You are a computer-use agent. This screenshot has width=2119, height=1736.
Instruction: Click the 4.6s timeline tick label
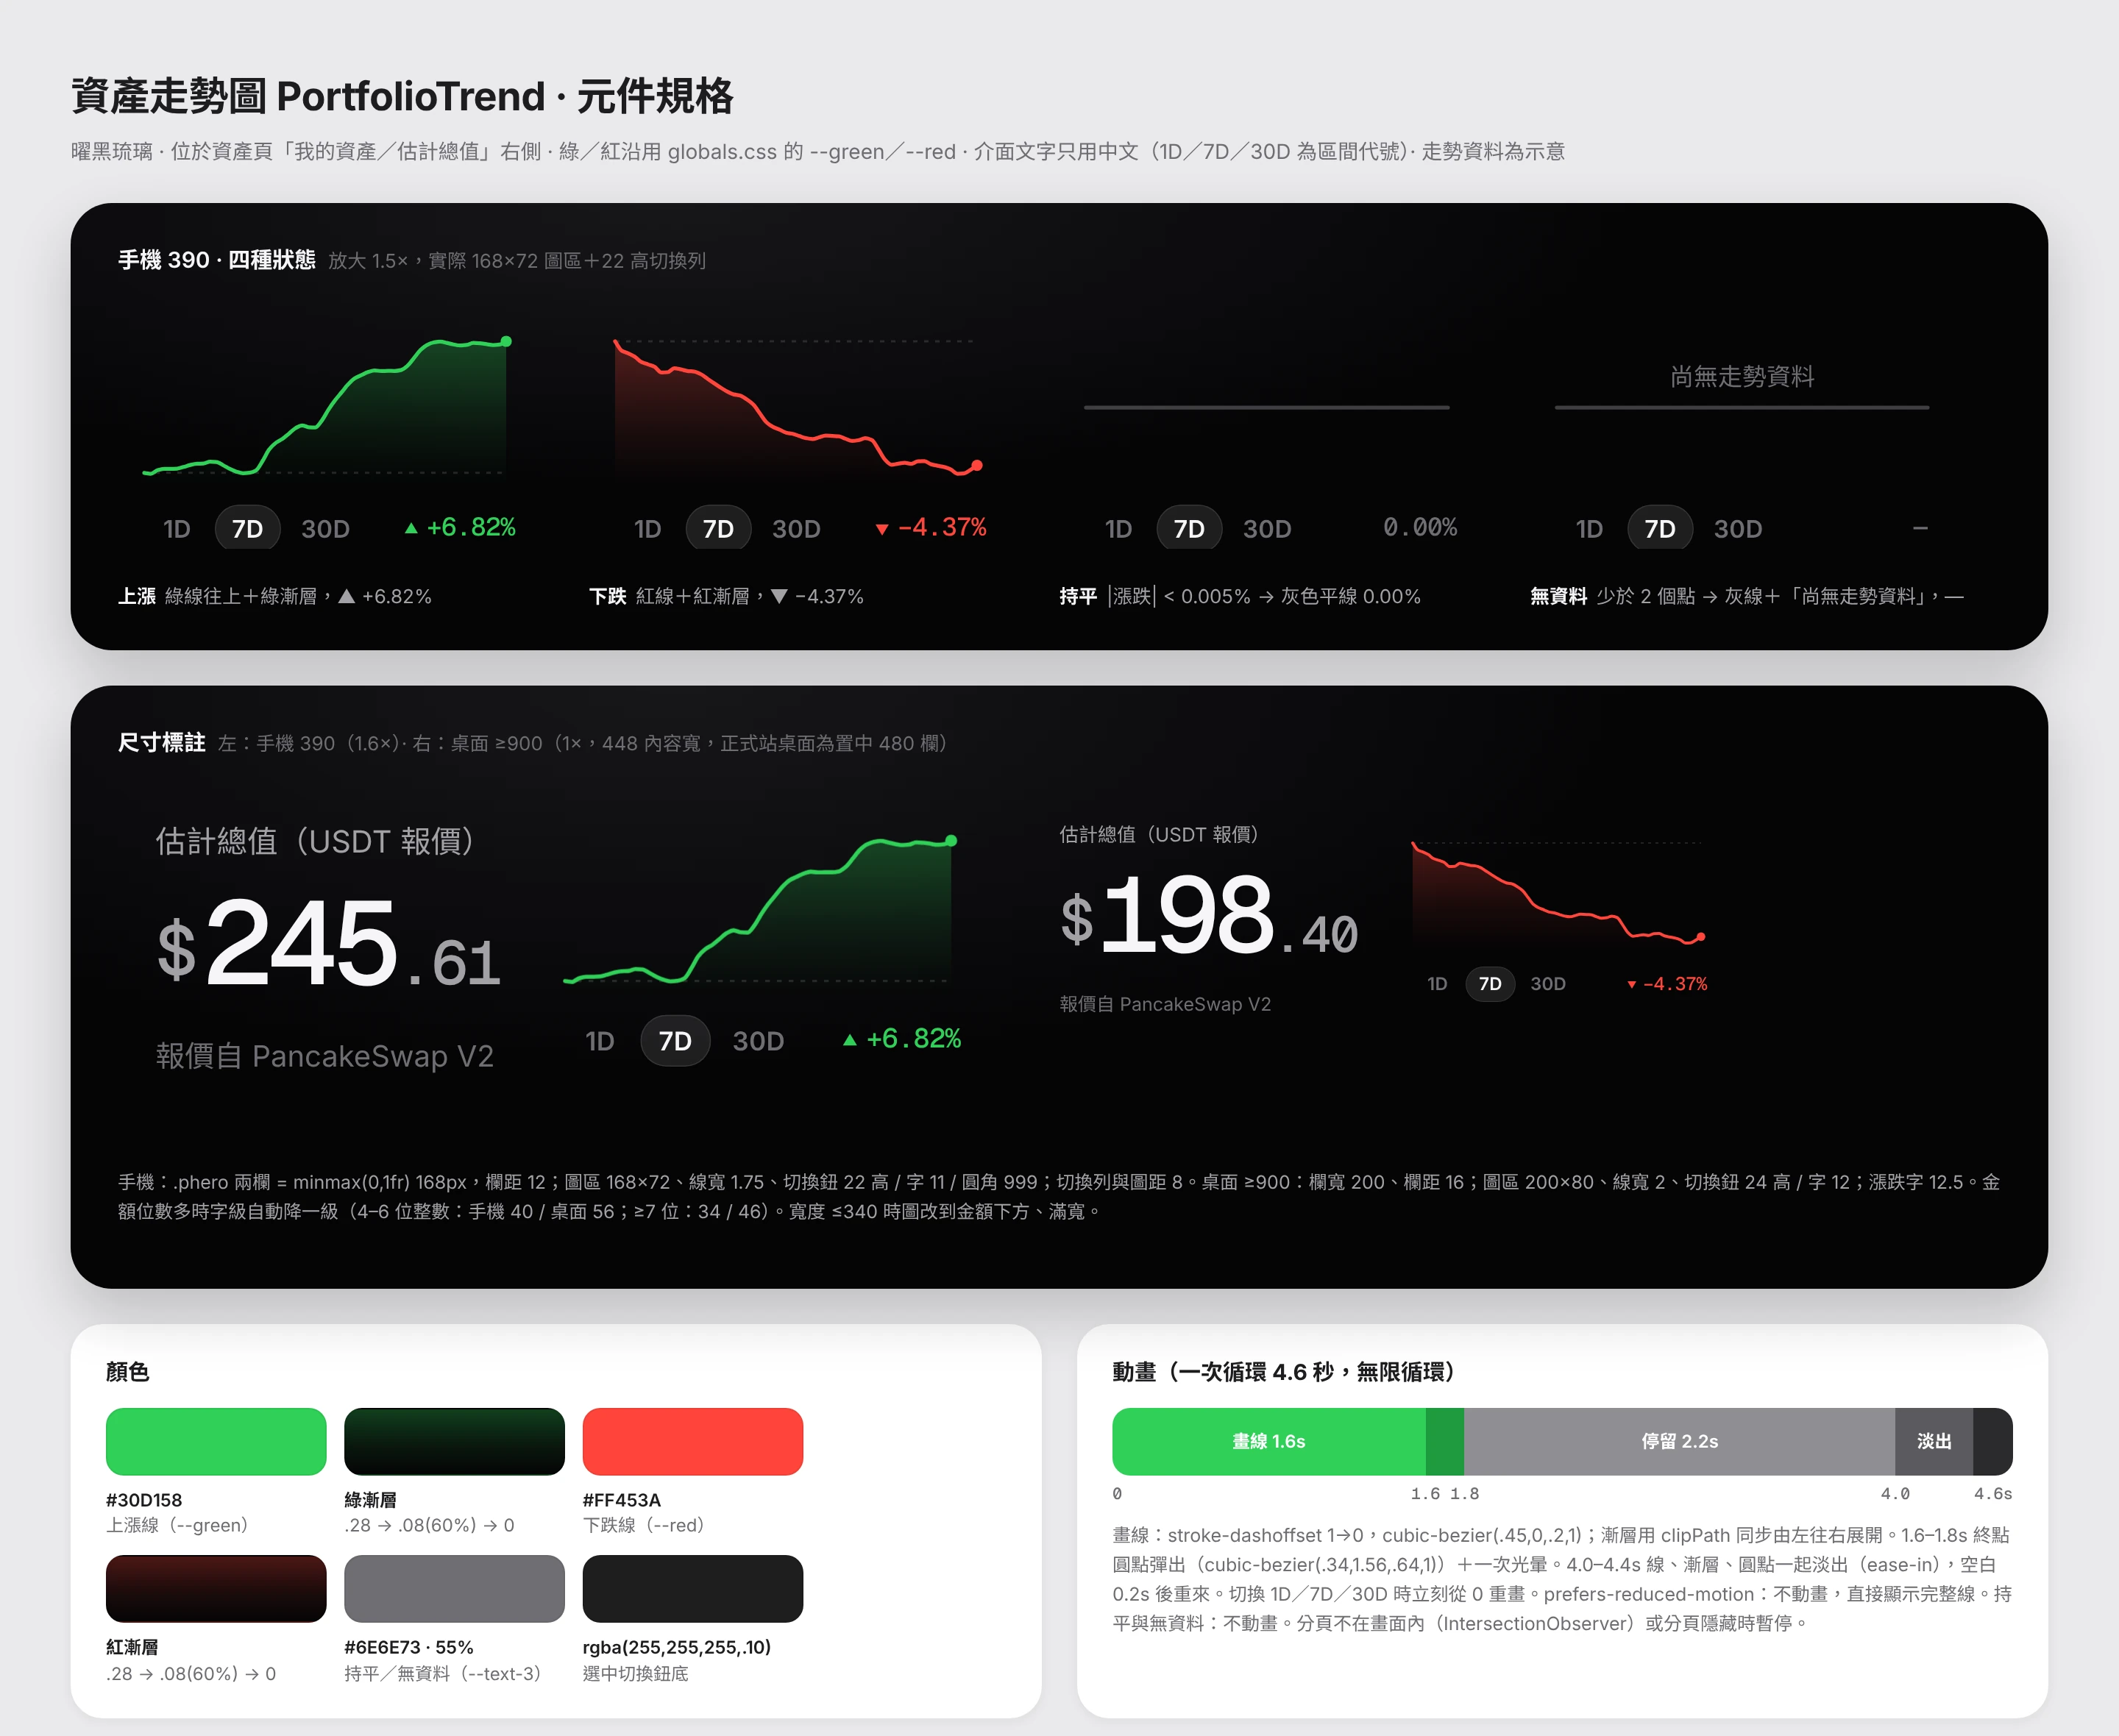click(x=1992, y=1494)
